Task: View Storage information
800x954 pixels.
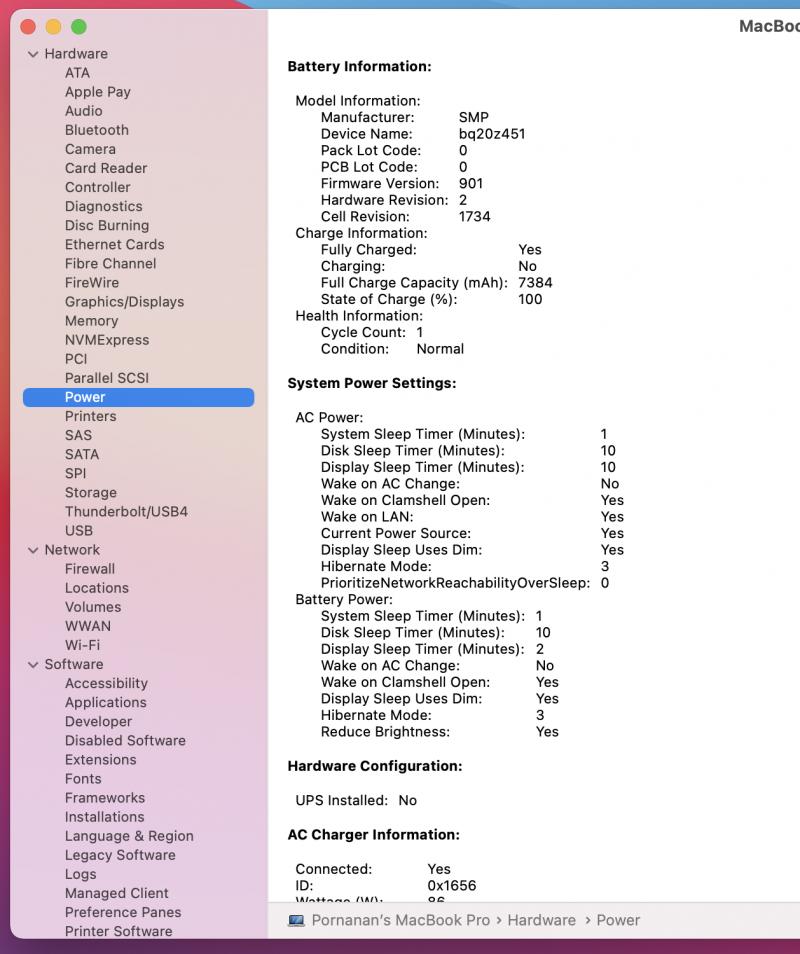Action: [91, 492]
